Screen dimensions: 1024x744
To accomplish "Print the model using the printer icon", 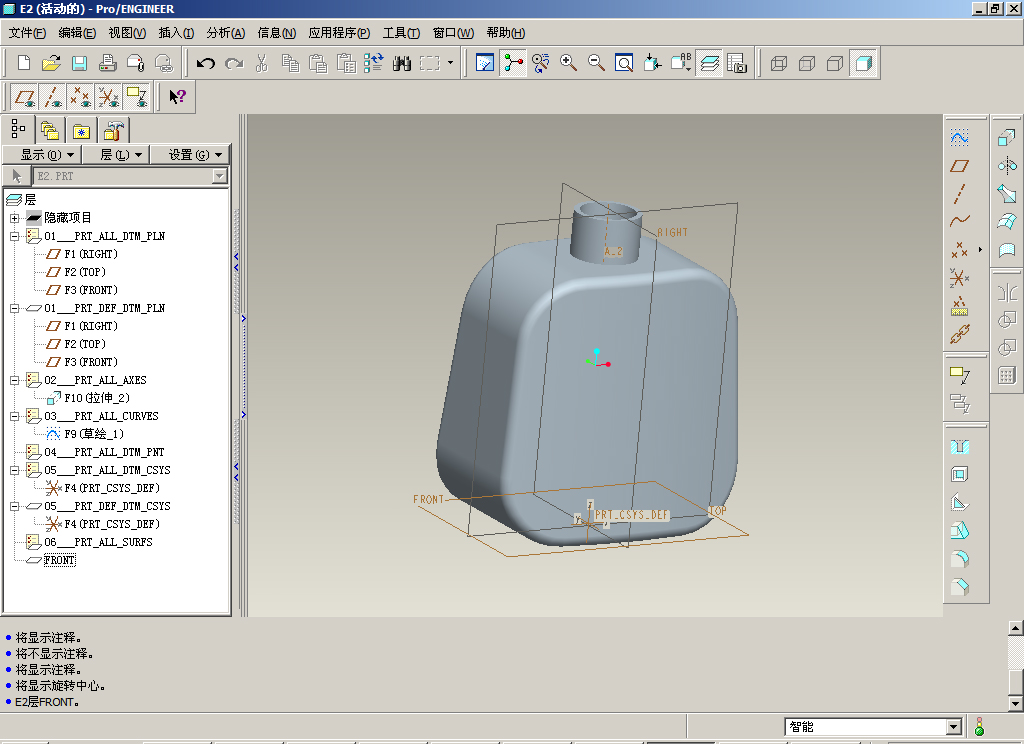I will pyautogui.click(x=107, y=63).
